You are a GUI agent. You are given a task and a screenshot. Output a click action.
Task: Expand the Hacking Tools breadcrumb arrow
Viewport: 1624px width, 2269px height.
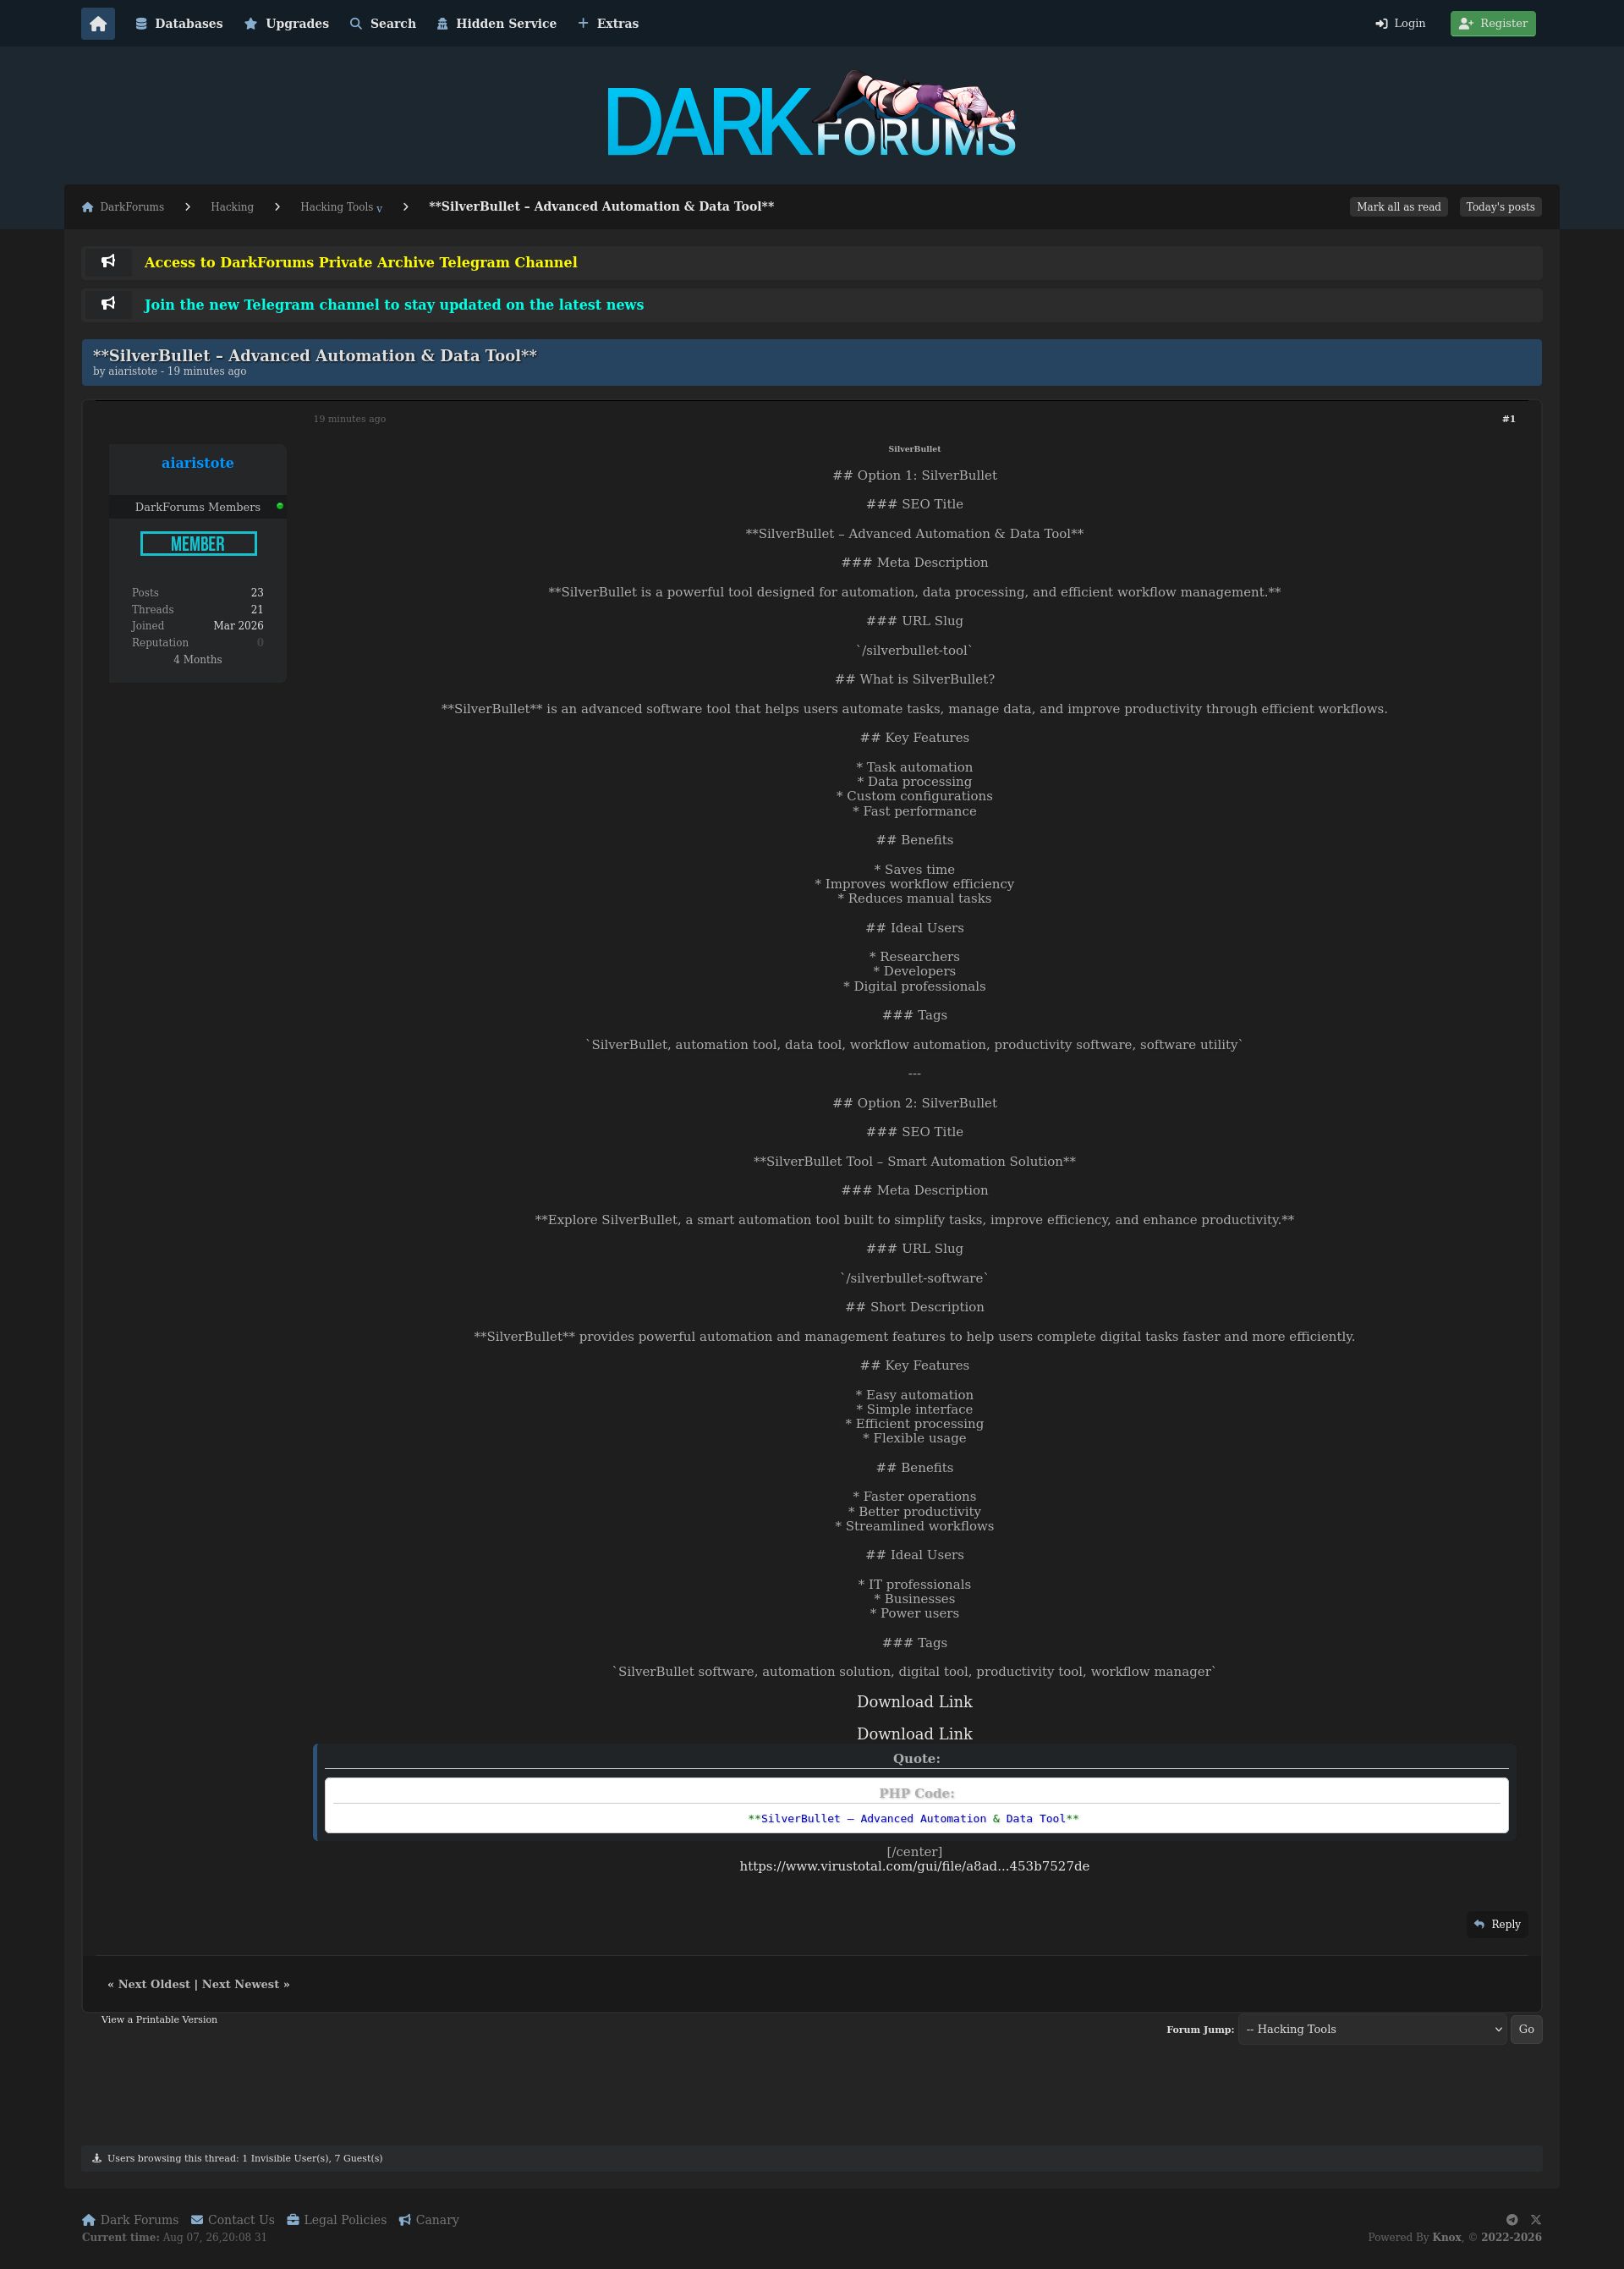tap(379, 209)
